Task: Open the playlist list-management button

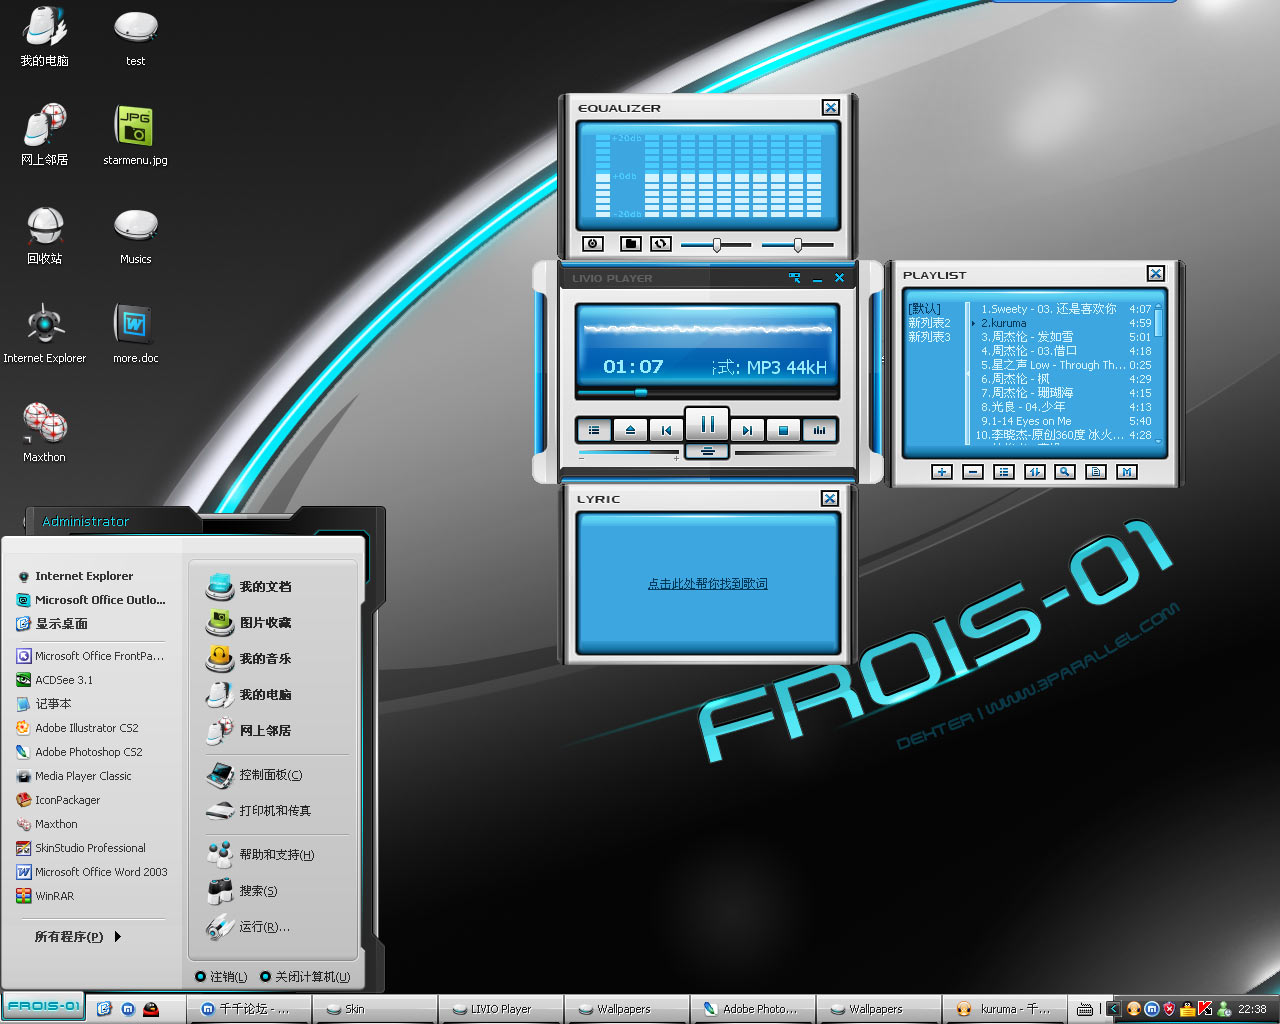Action: [1004, 472]
